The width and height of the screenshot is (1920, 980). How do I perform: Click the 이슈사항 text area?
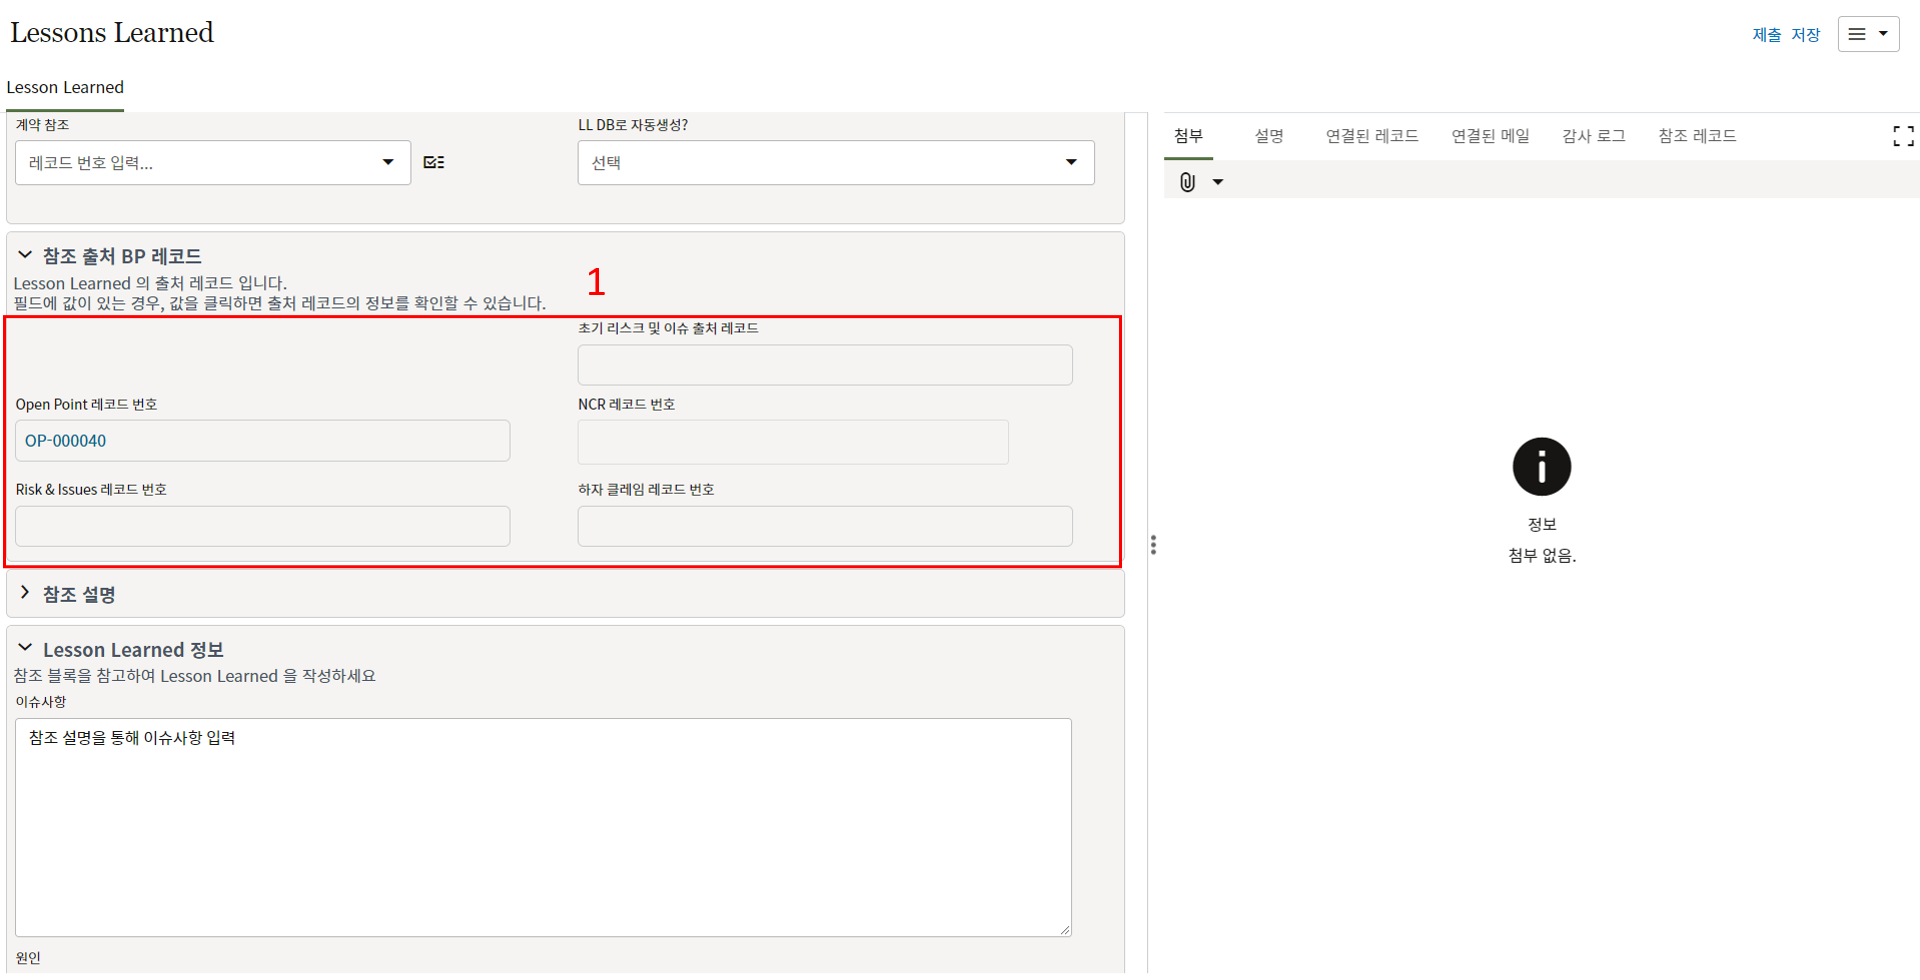(x=543, y=827)
